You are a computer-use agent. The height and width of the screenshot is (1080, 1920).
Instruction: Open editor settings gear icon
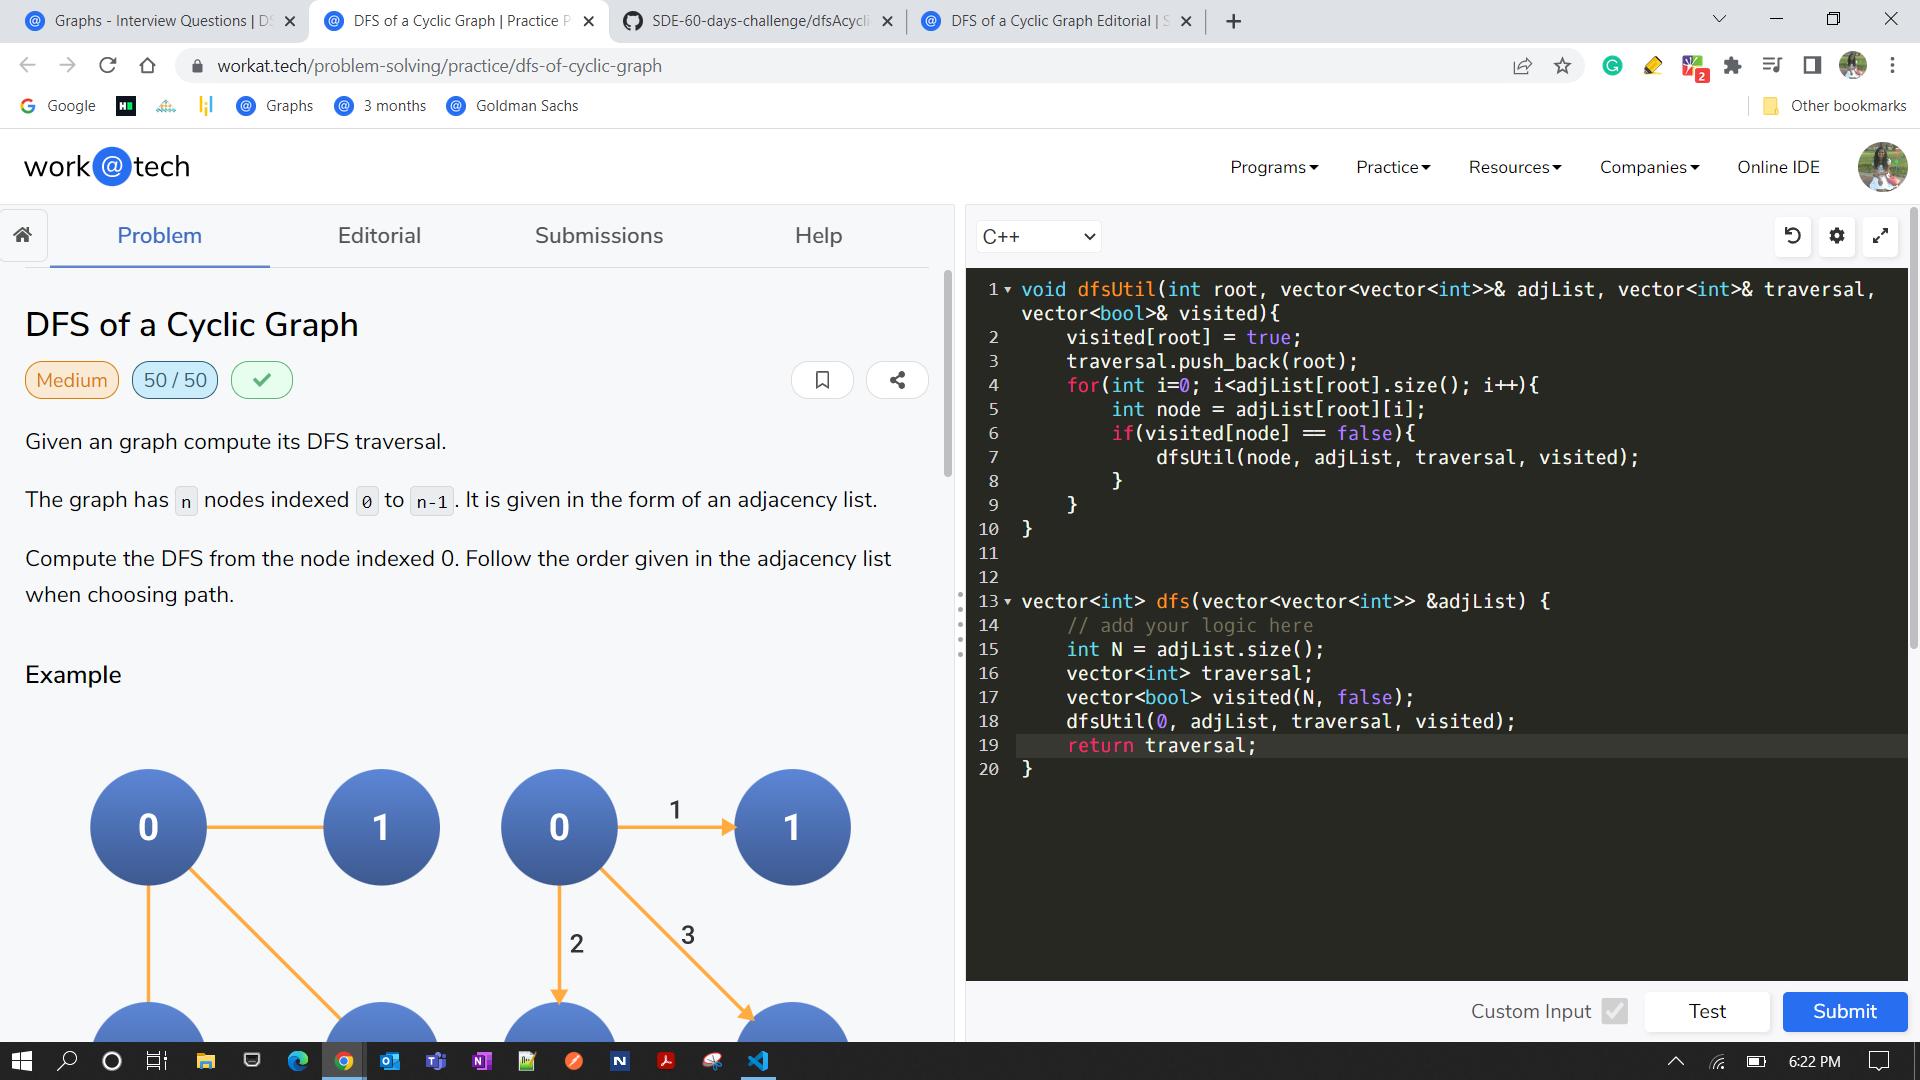pos(1837,236)
